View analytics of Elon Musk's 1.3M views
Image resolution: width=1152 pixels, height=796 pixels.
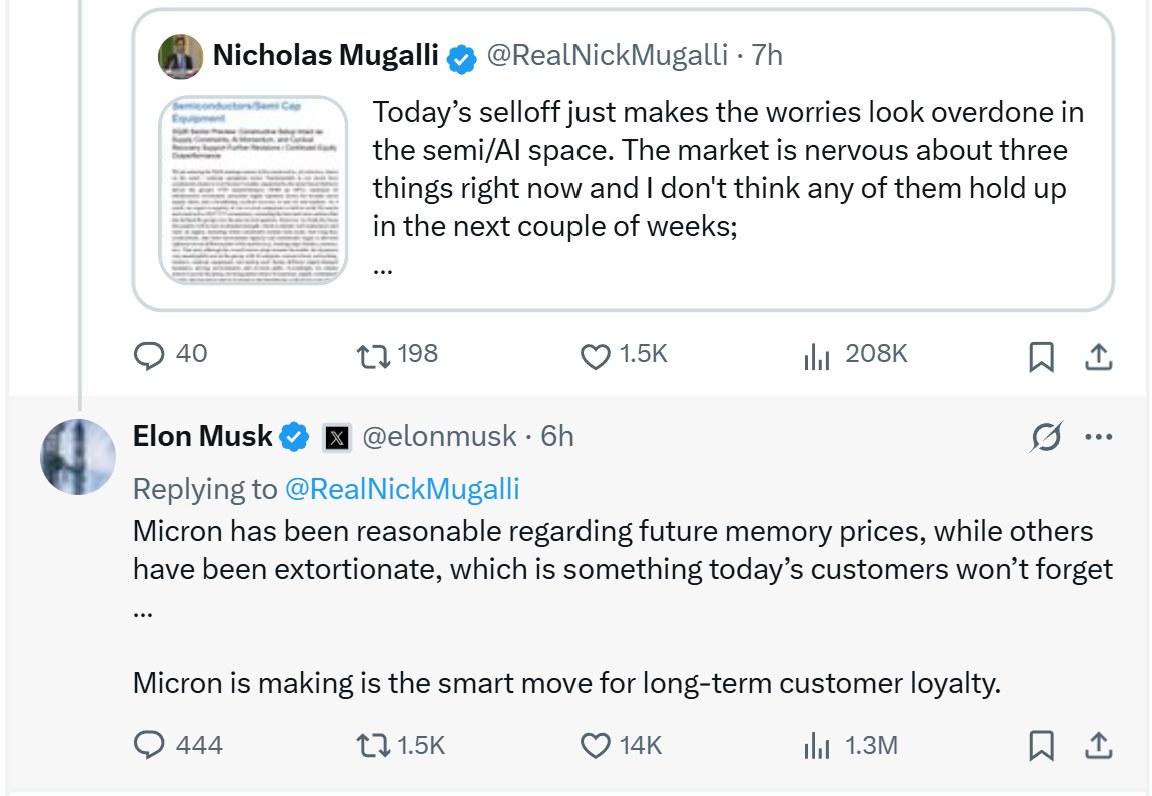(817, 746)
